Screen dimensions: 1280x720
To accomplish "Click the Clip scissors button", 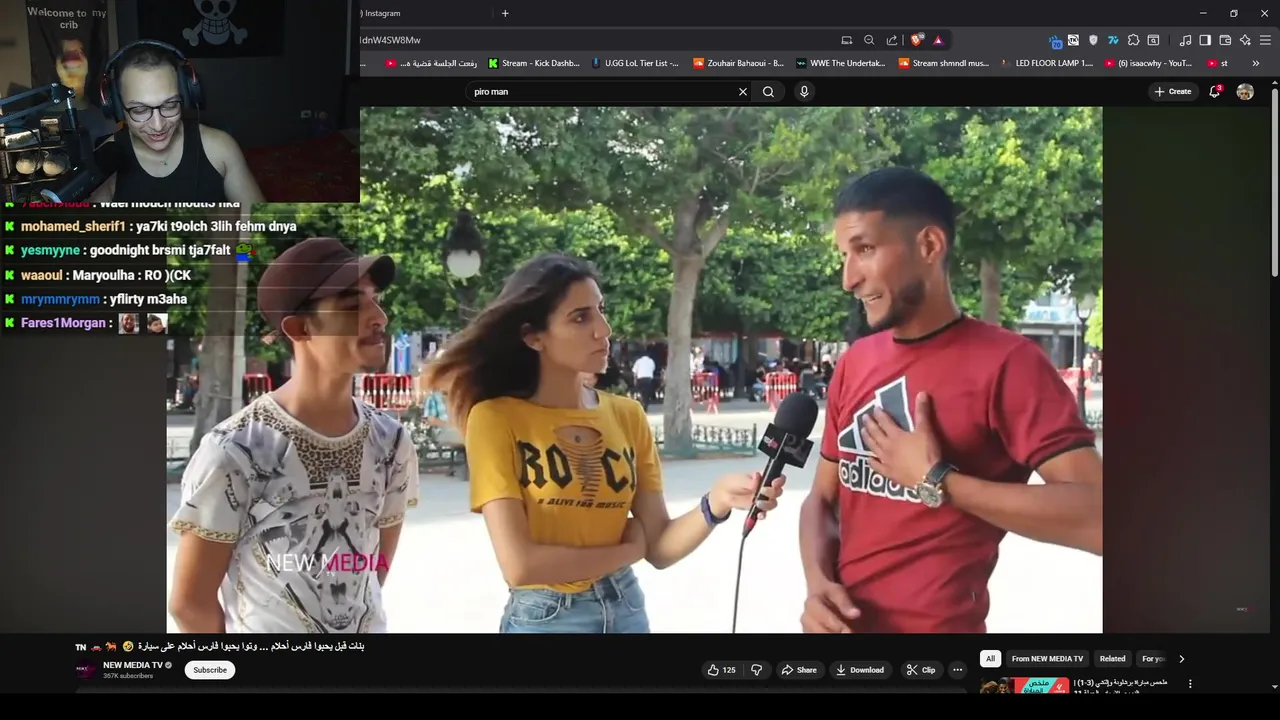I will 921,670.
